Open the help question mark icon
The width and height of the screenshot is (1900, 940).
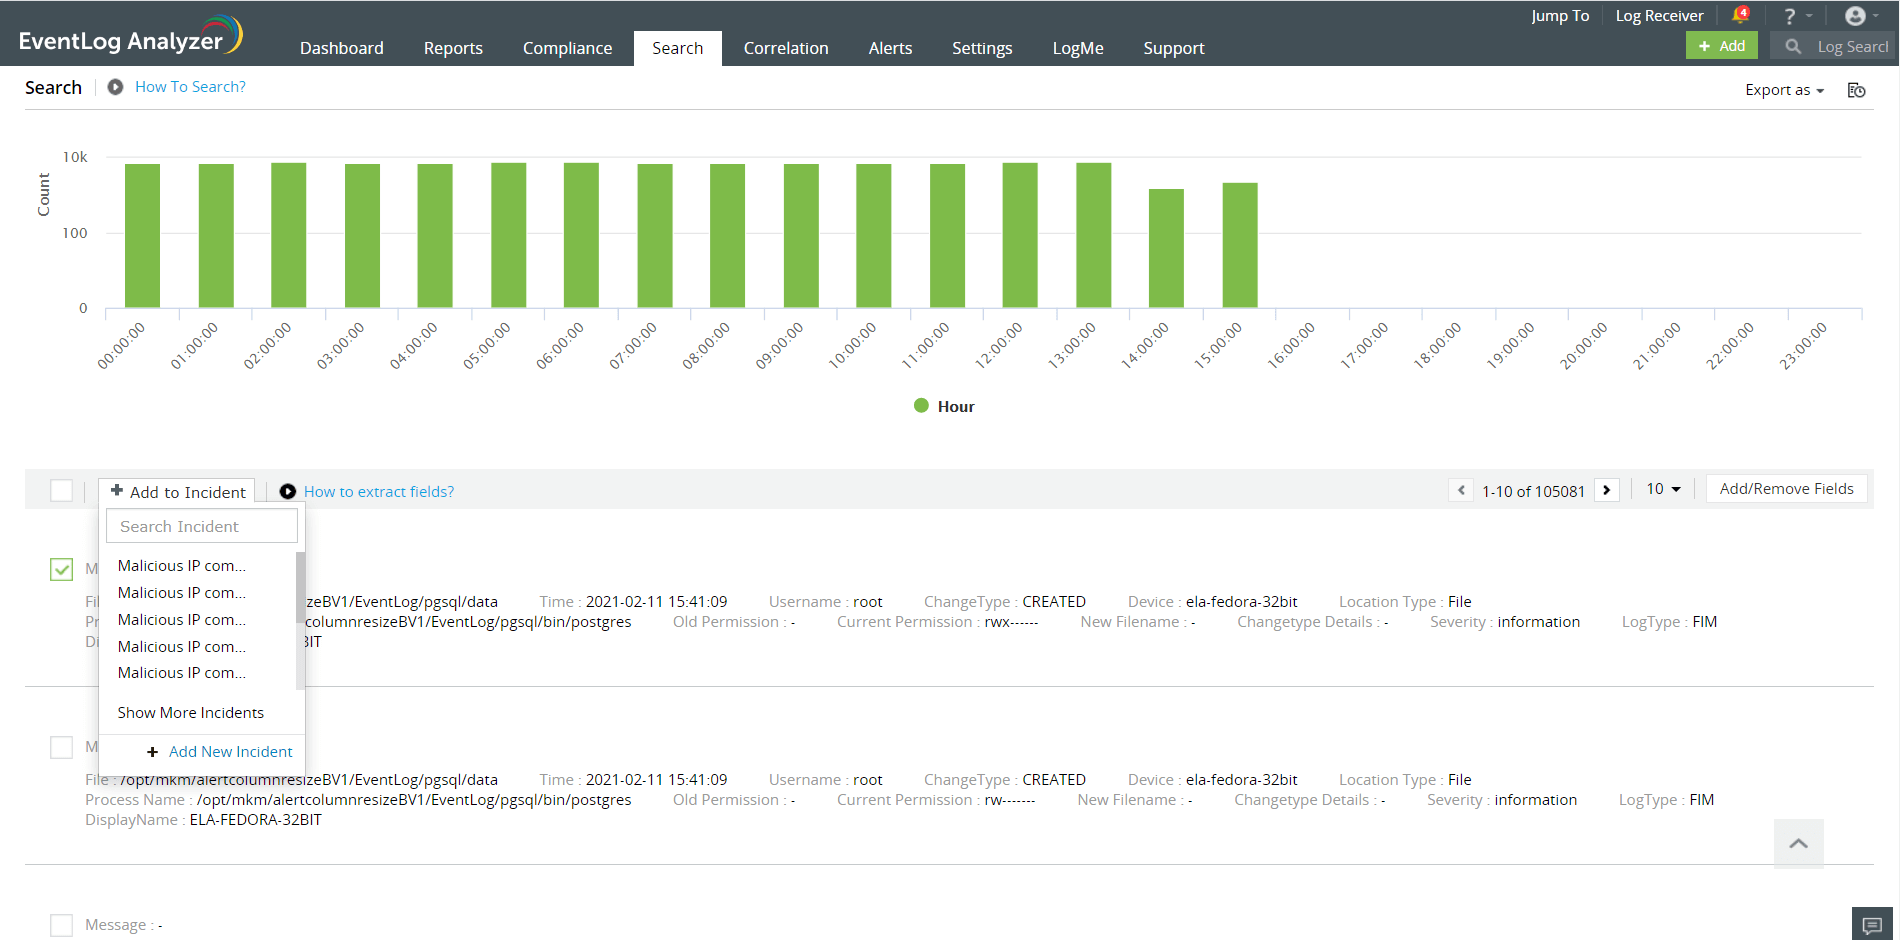[x=1789, y=15]
